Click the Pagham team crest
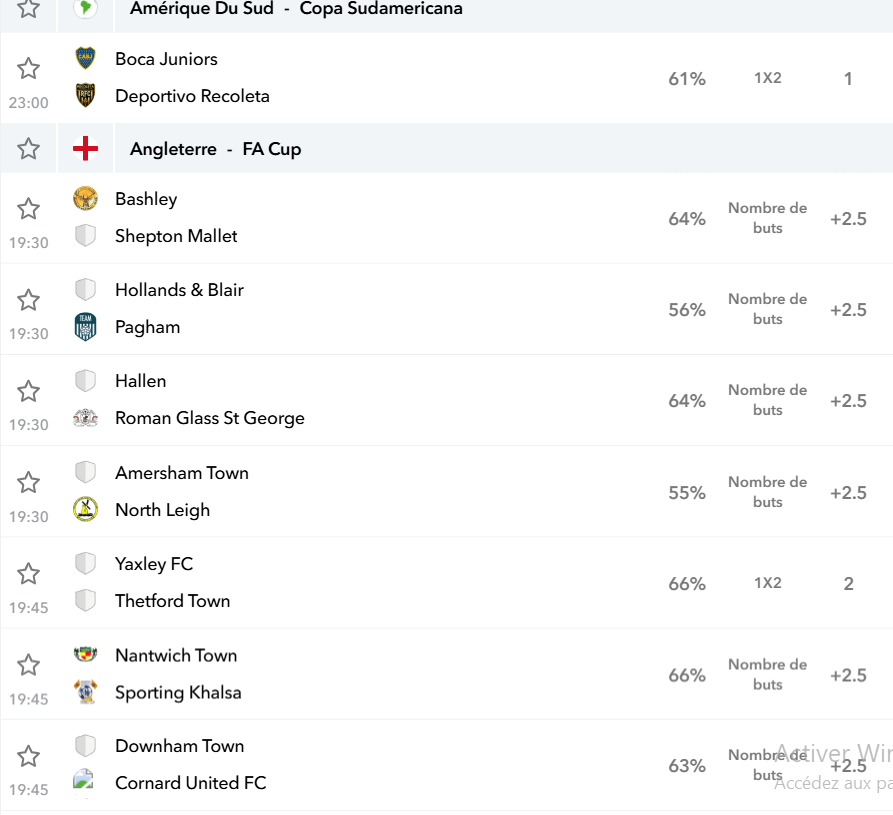The height and width of the screenshot is (815, 893). 85,327
